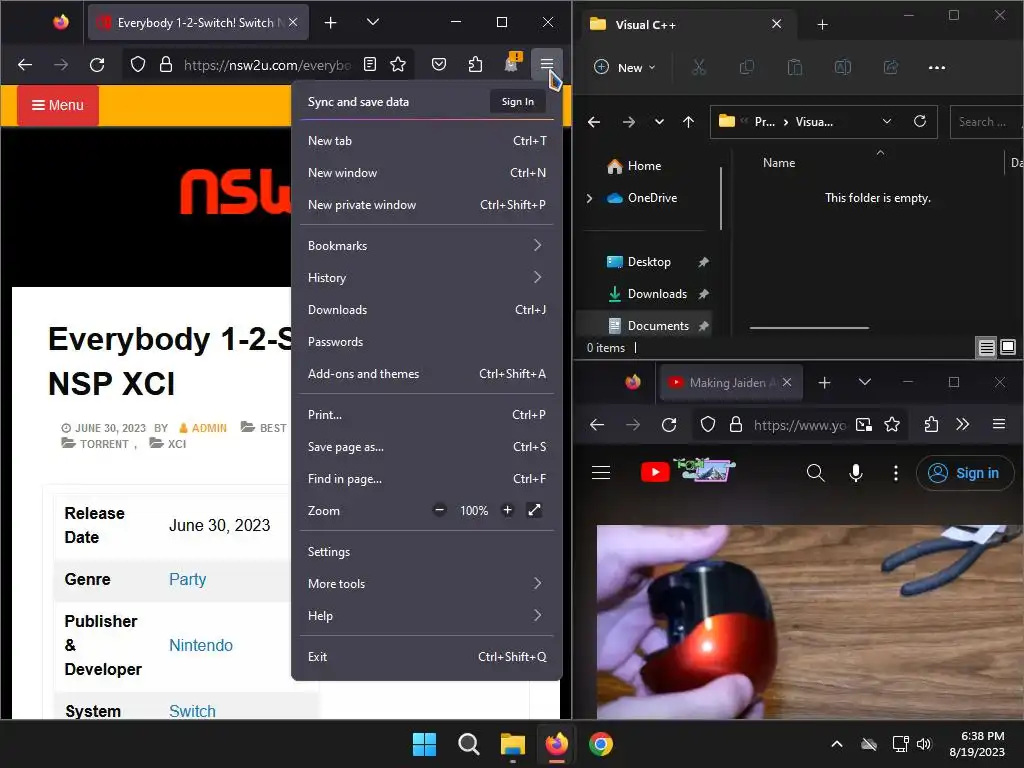Viewport: 1024px width, 768px height.
Task: Open Extensions puzzle icon in nsw2u window
Action: (x=475, y=64)
